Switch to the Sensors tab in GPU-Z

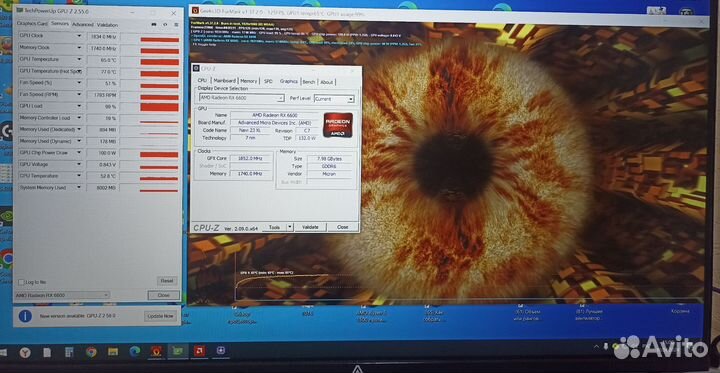(x=60, y=23)
